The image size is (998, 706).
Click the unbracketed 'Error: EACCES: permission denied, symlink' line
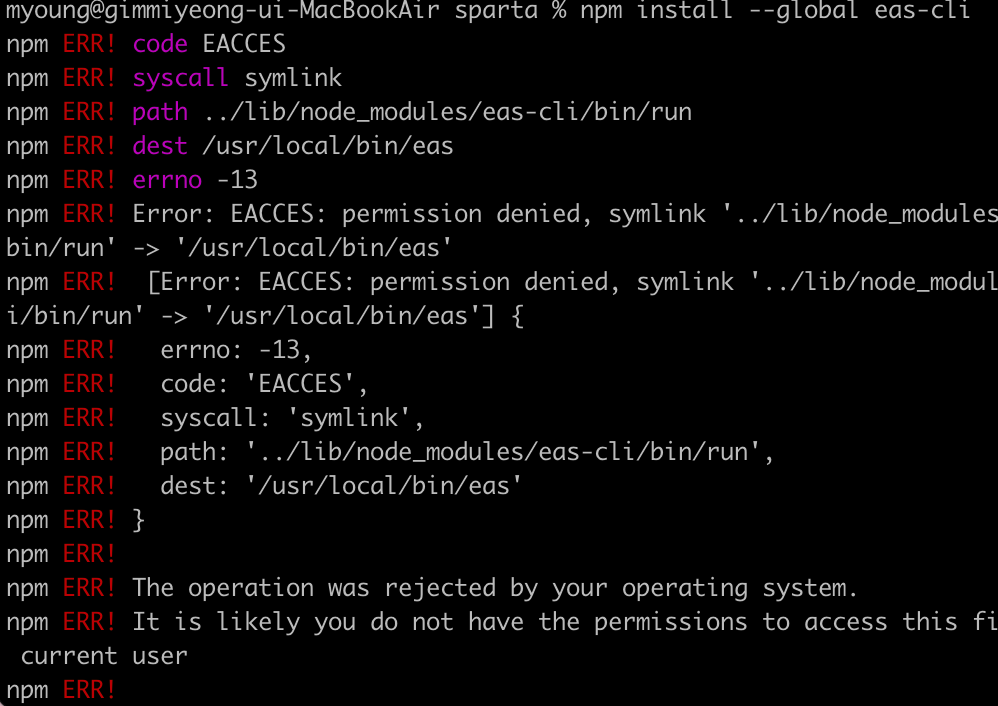[x=502, y=214]
